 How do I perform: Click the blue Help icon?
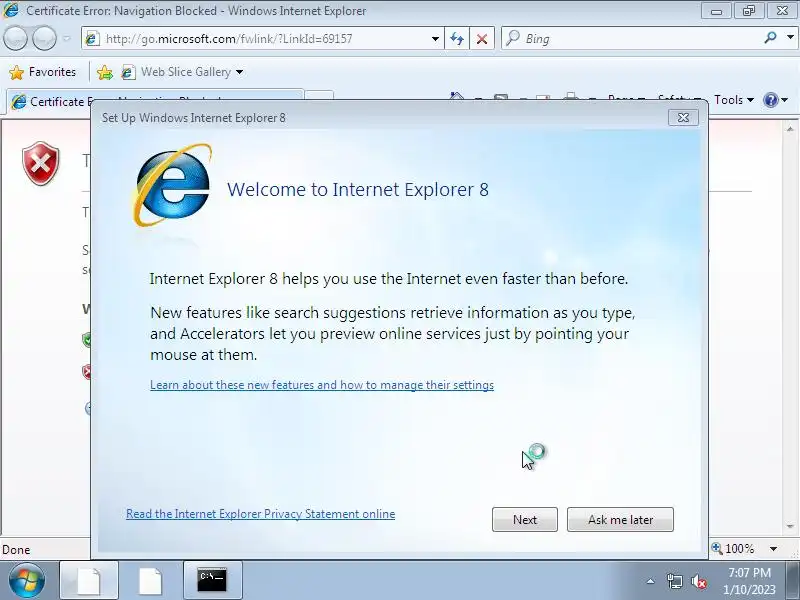(x=770, y=100)
